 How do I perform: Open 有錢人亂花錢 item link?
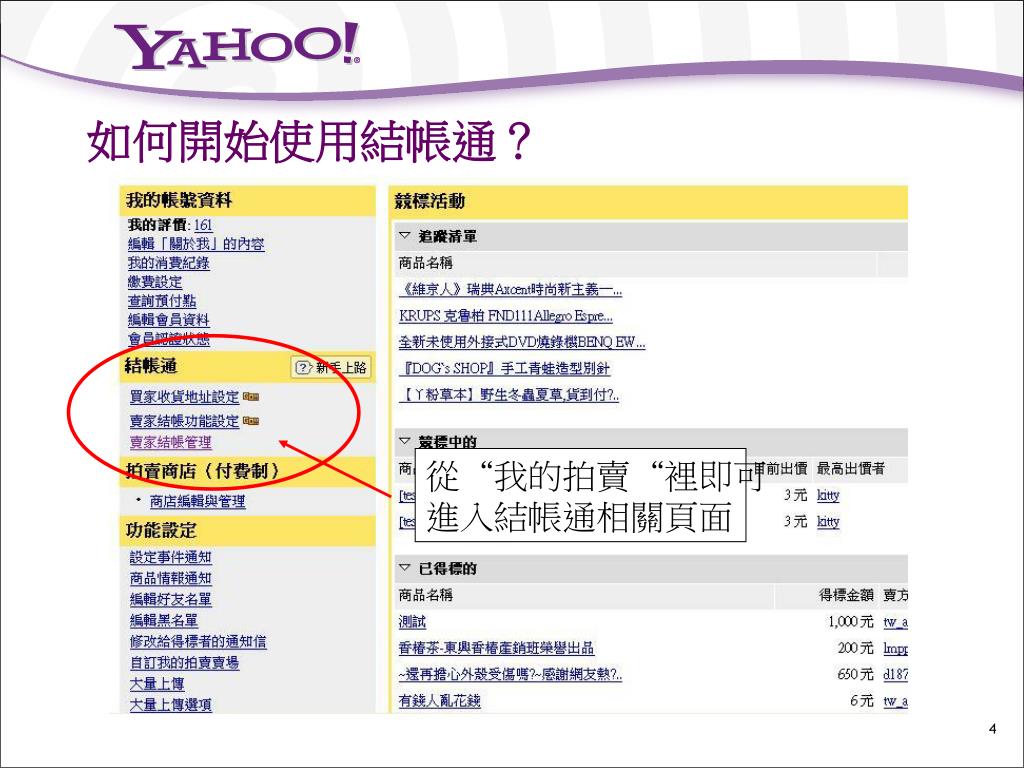tap(440, 701)
